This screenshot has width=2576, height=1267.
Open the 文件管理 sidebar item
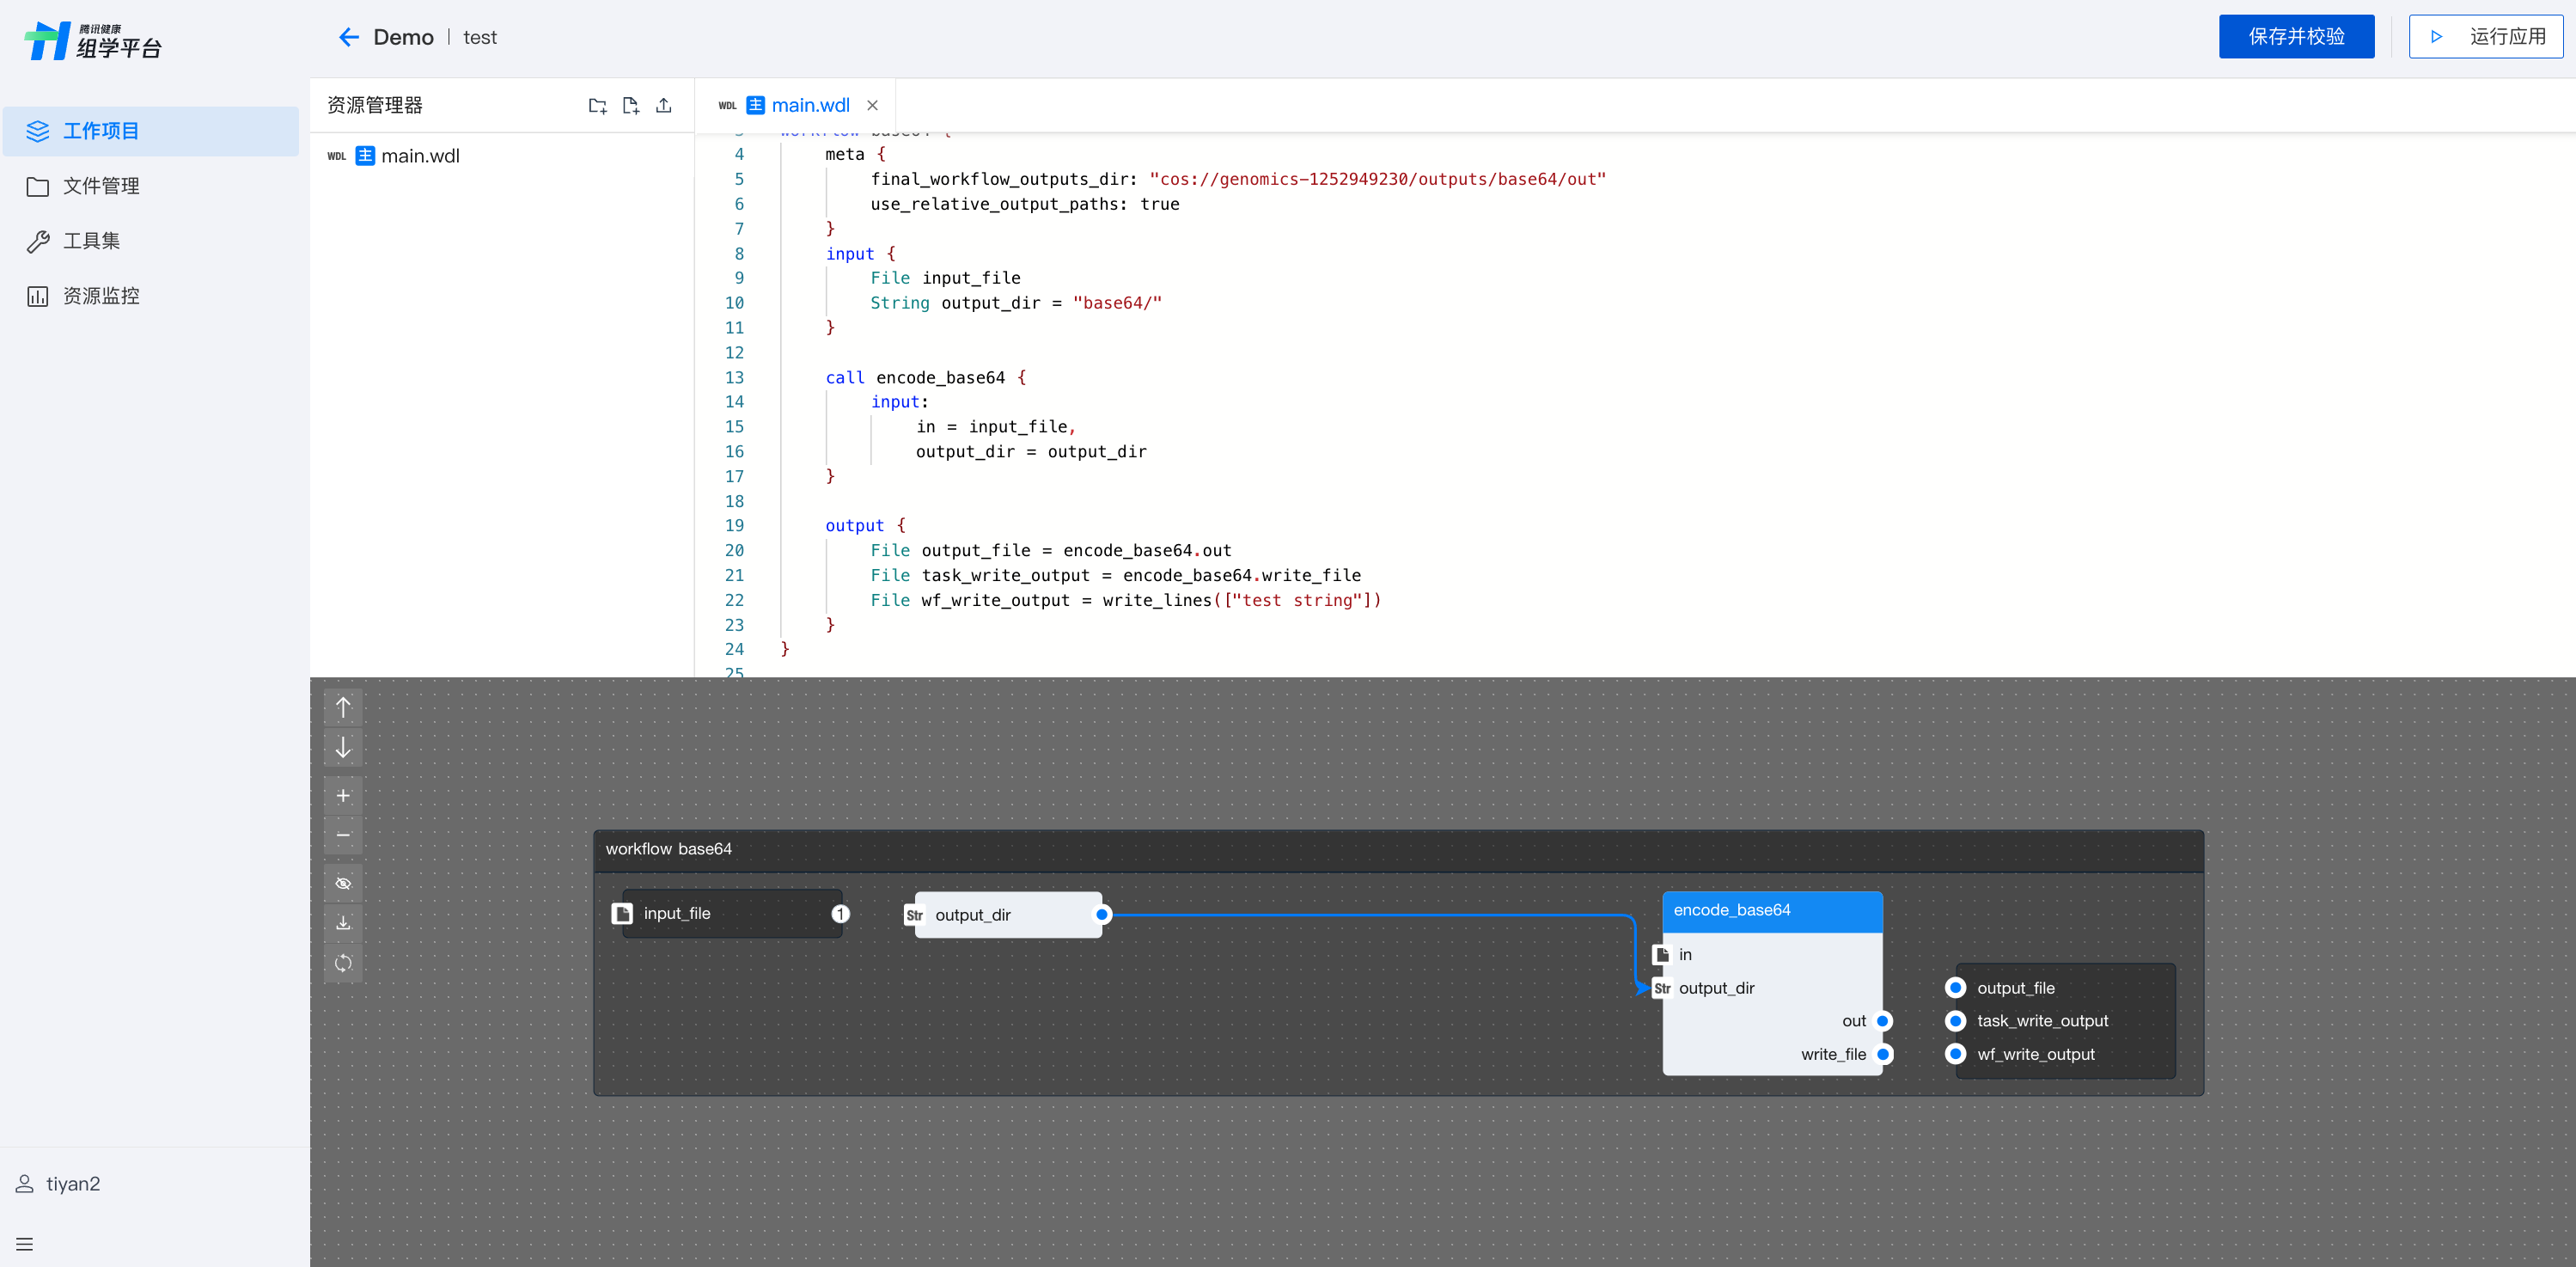pyautogui.click(x=100, y=186)
